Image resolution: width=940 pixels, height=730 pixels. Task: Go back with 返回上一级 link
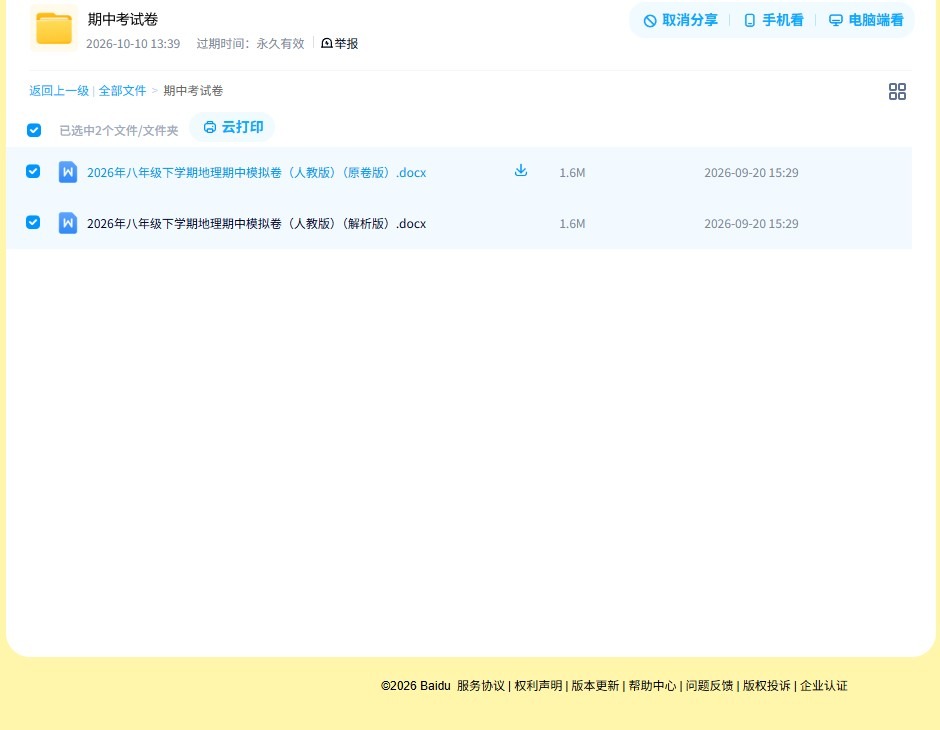(x=59, y=91)
